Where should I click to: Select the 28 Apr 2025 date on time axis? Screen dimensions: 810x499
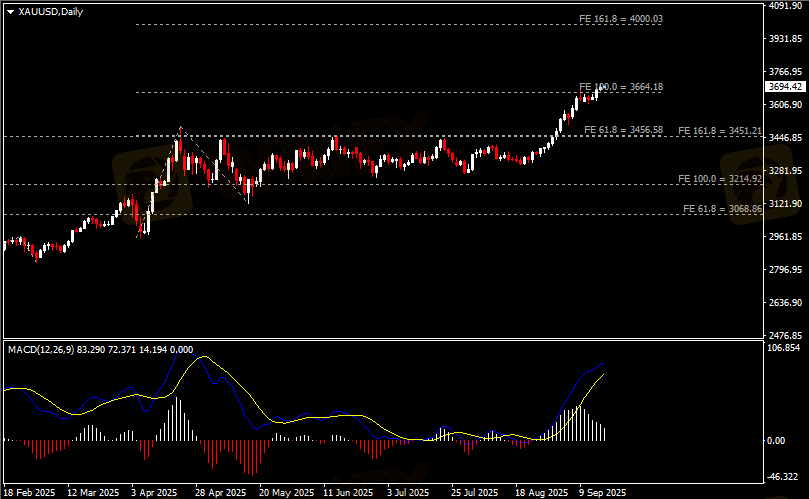221,493
